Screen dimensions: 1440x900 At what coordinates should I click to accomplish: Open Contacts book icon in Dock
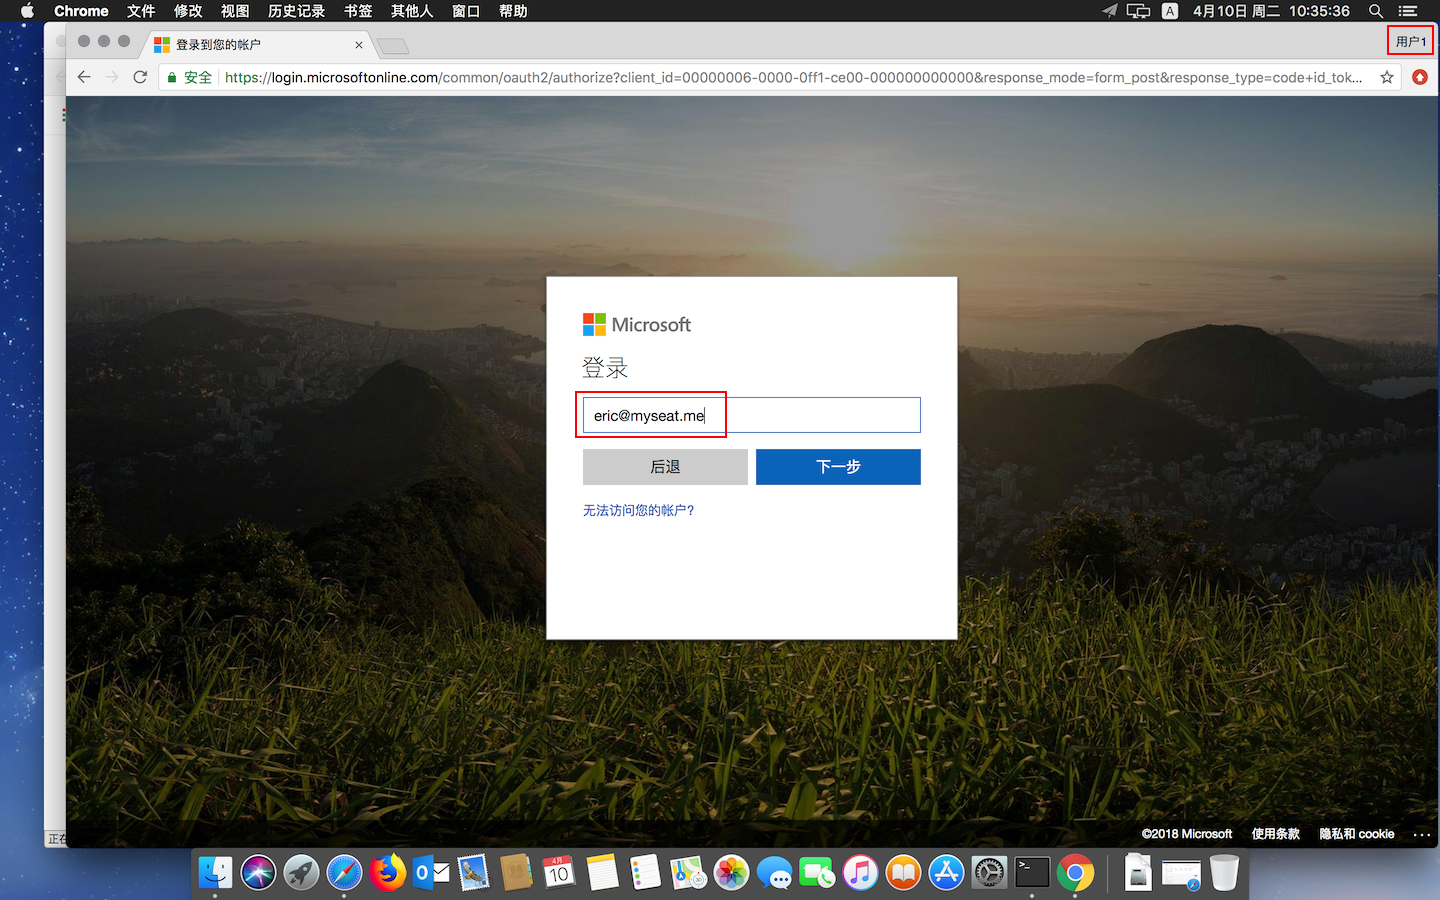pos(516,873)
